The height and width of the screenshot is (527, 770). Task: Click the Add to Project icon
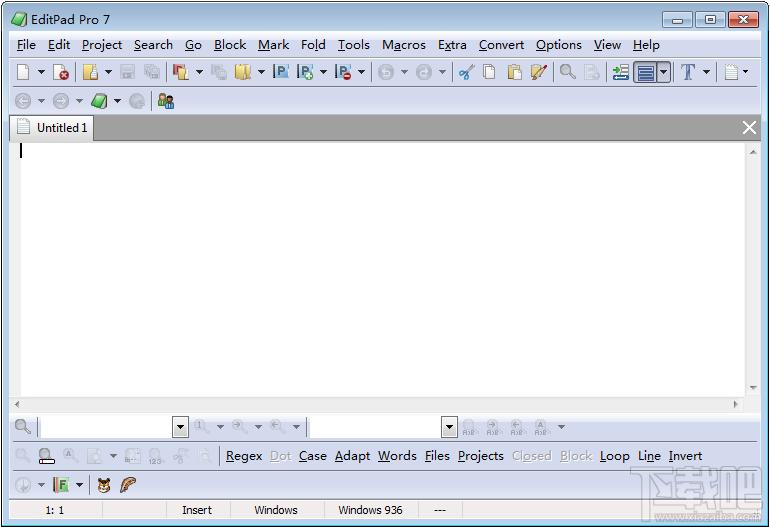(x=305, y=72)
